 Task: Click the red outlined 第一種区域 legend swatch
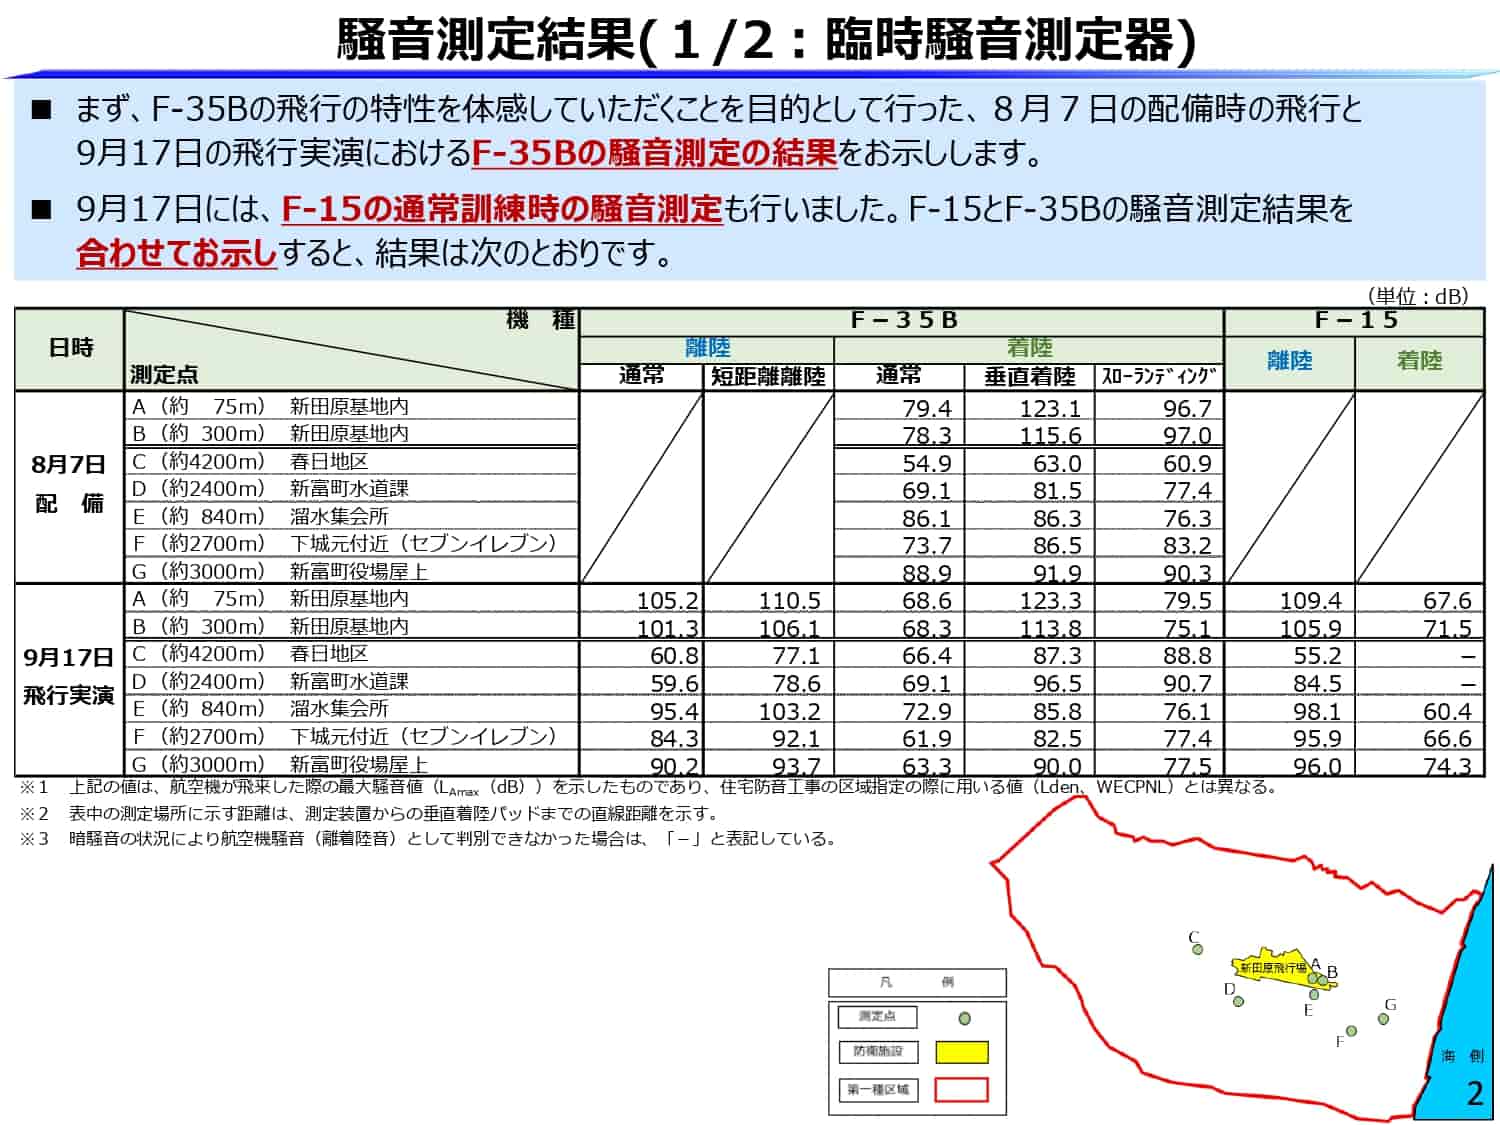pyautogui.click(x=961, y=1089)
